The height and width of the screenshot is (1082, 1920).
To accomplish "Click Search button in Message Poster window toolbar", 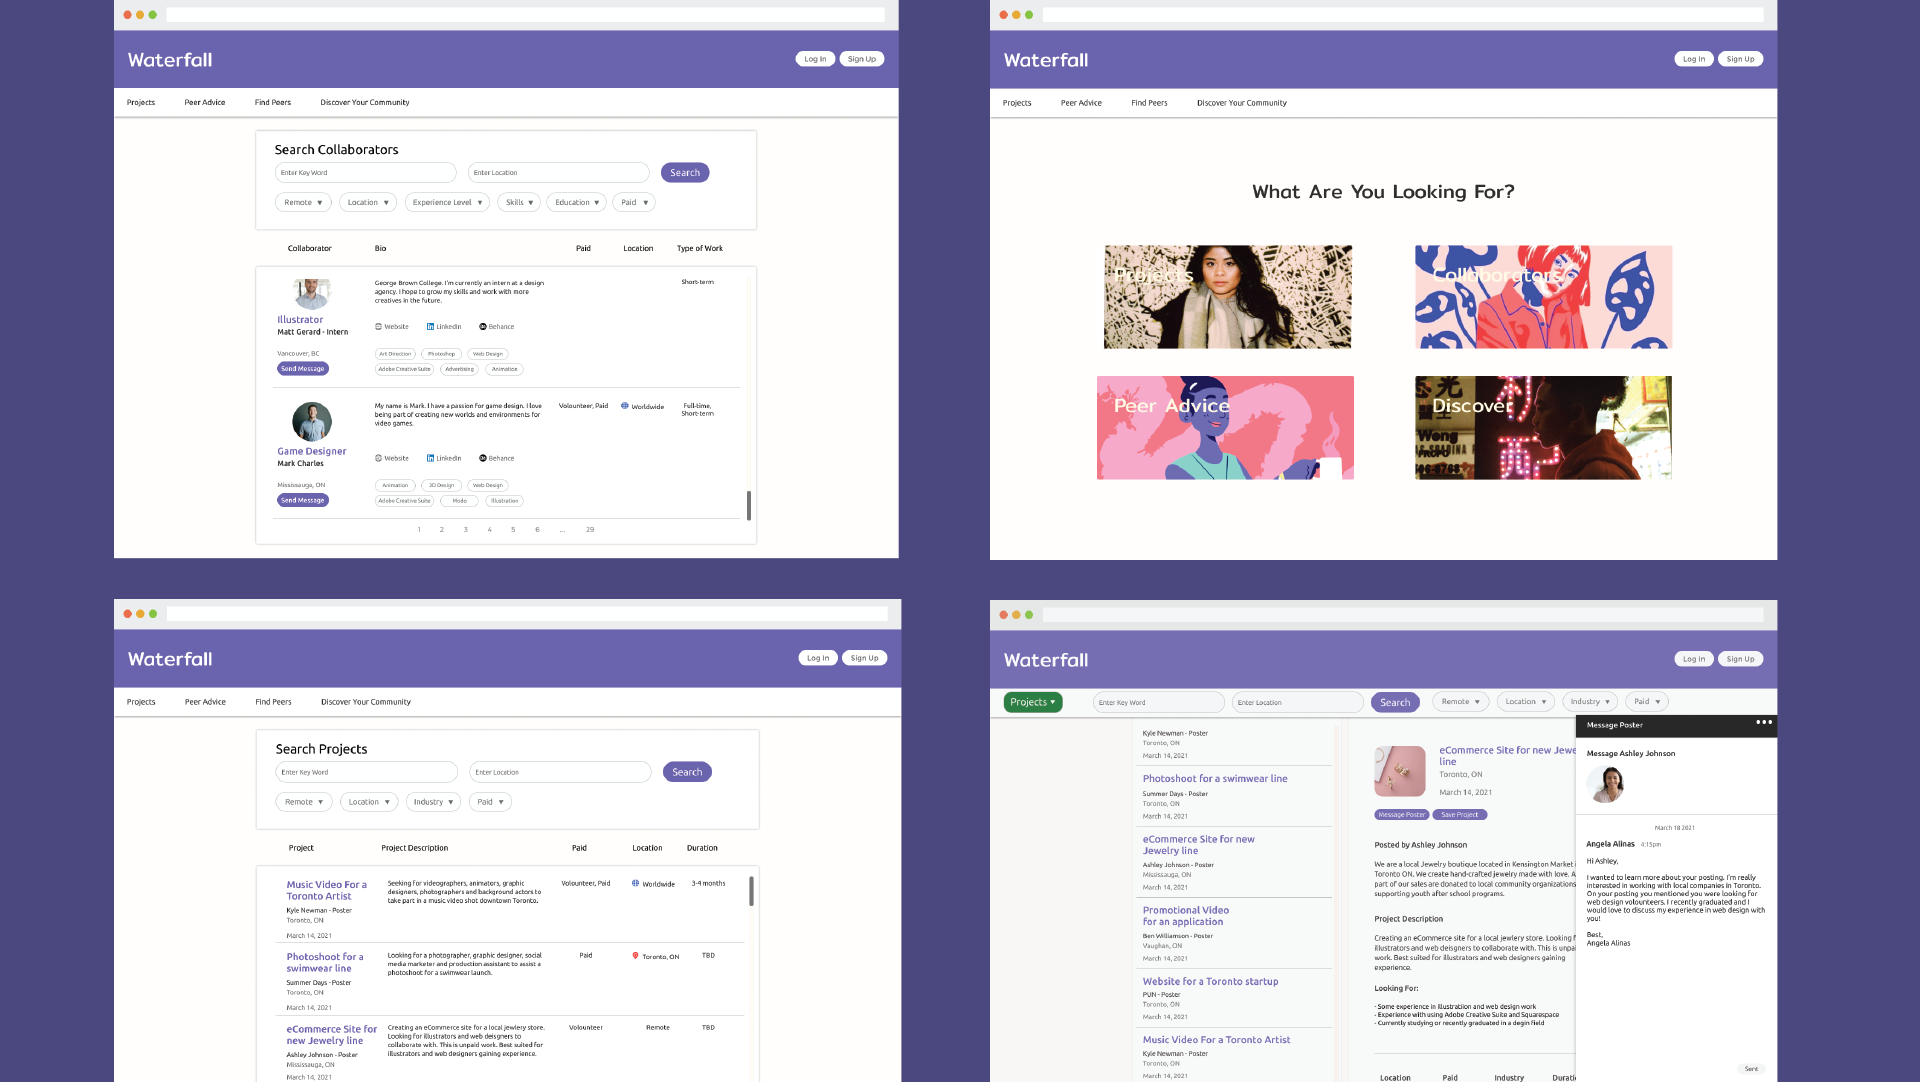I will 1395,703.
